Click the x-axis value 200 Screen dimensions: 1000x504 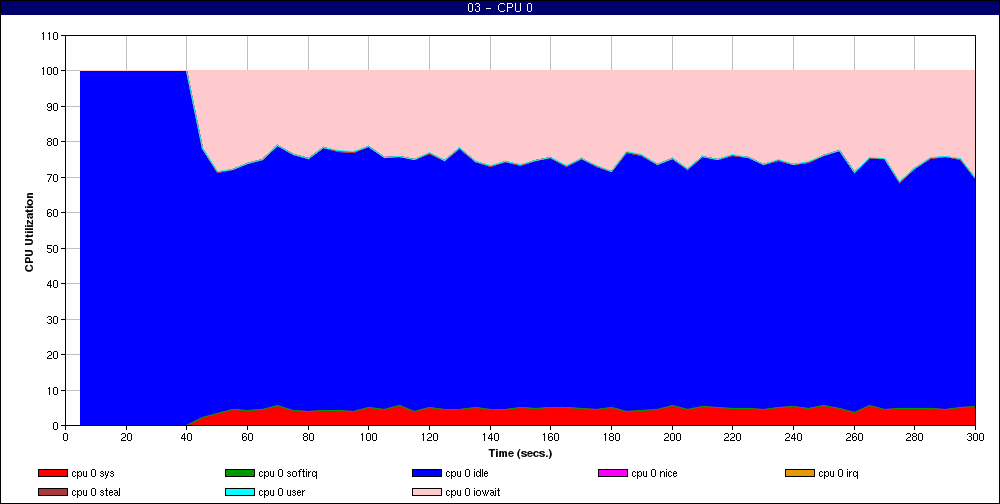672,437
